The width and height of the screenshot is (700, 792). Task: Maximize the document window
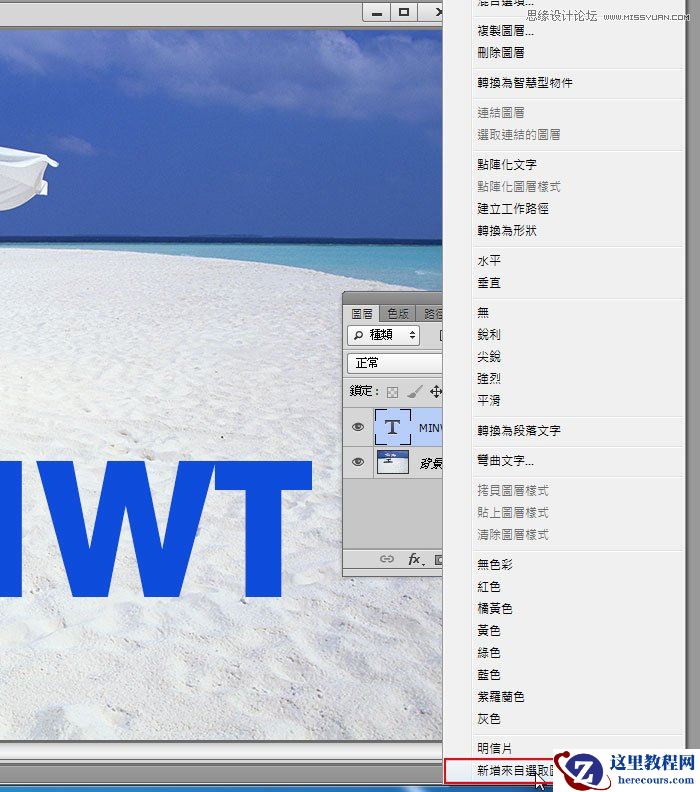pyautogui.click(x=404, y=13)
